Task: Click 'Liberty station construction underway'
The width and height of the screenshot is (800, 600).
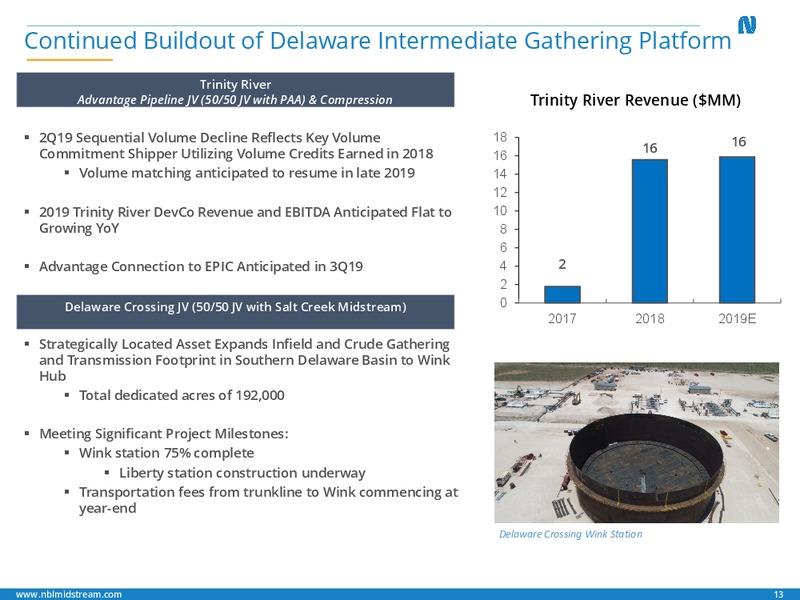Action: [x=242, y=473]
